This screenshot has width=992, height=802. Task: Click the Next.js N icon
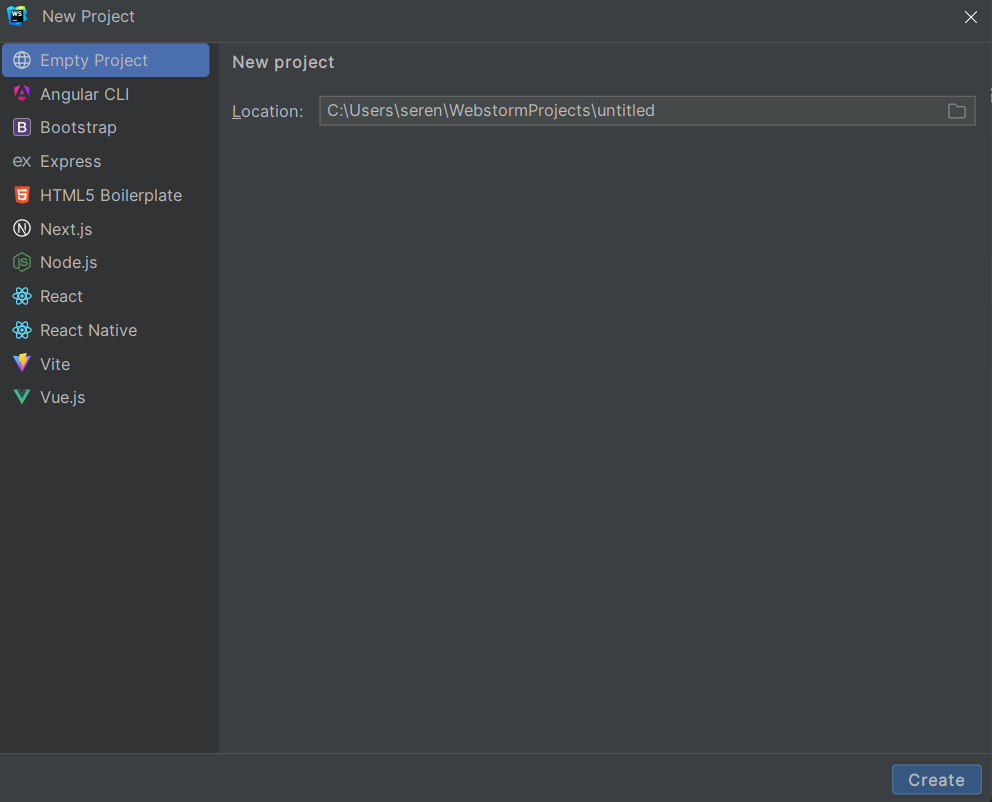22,228
